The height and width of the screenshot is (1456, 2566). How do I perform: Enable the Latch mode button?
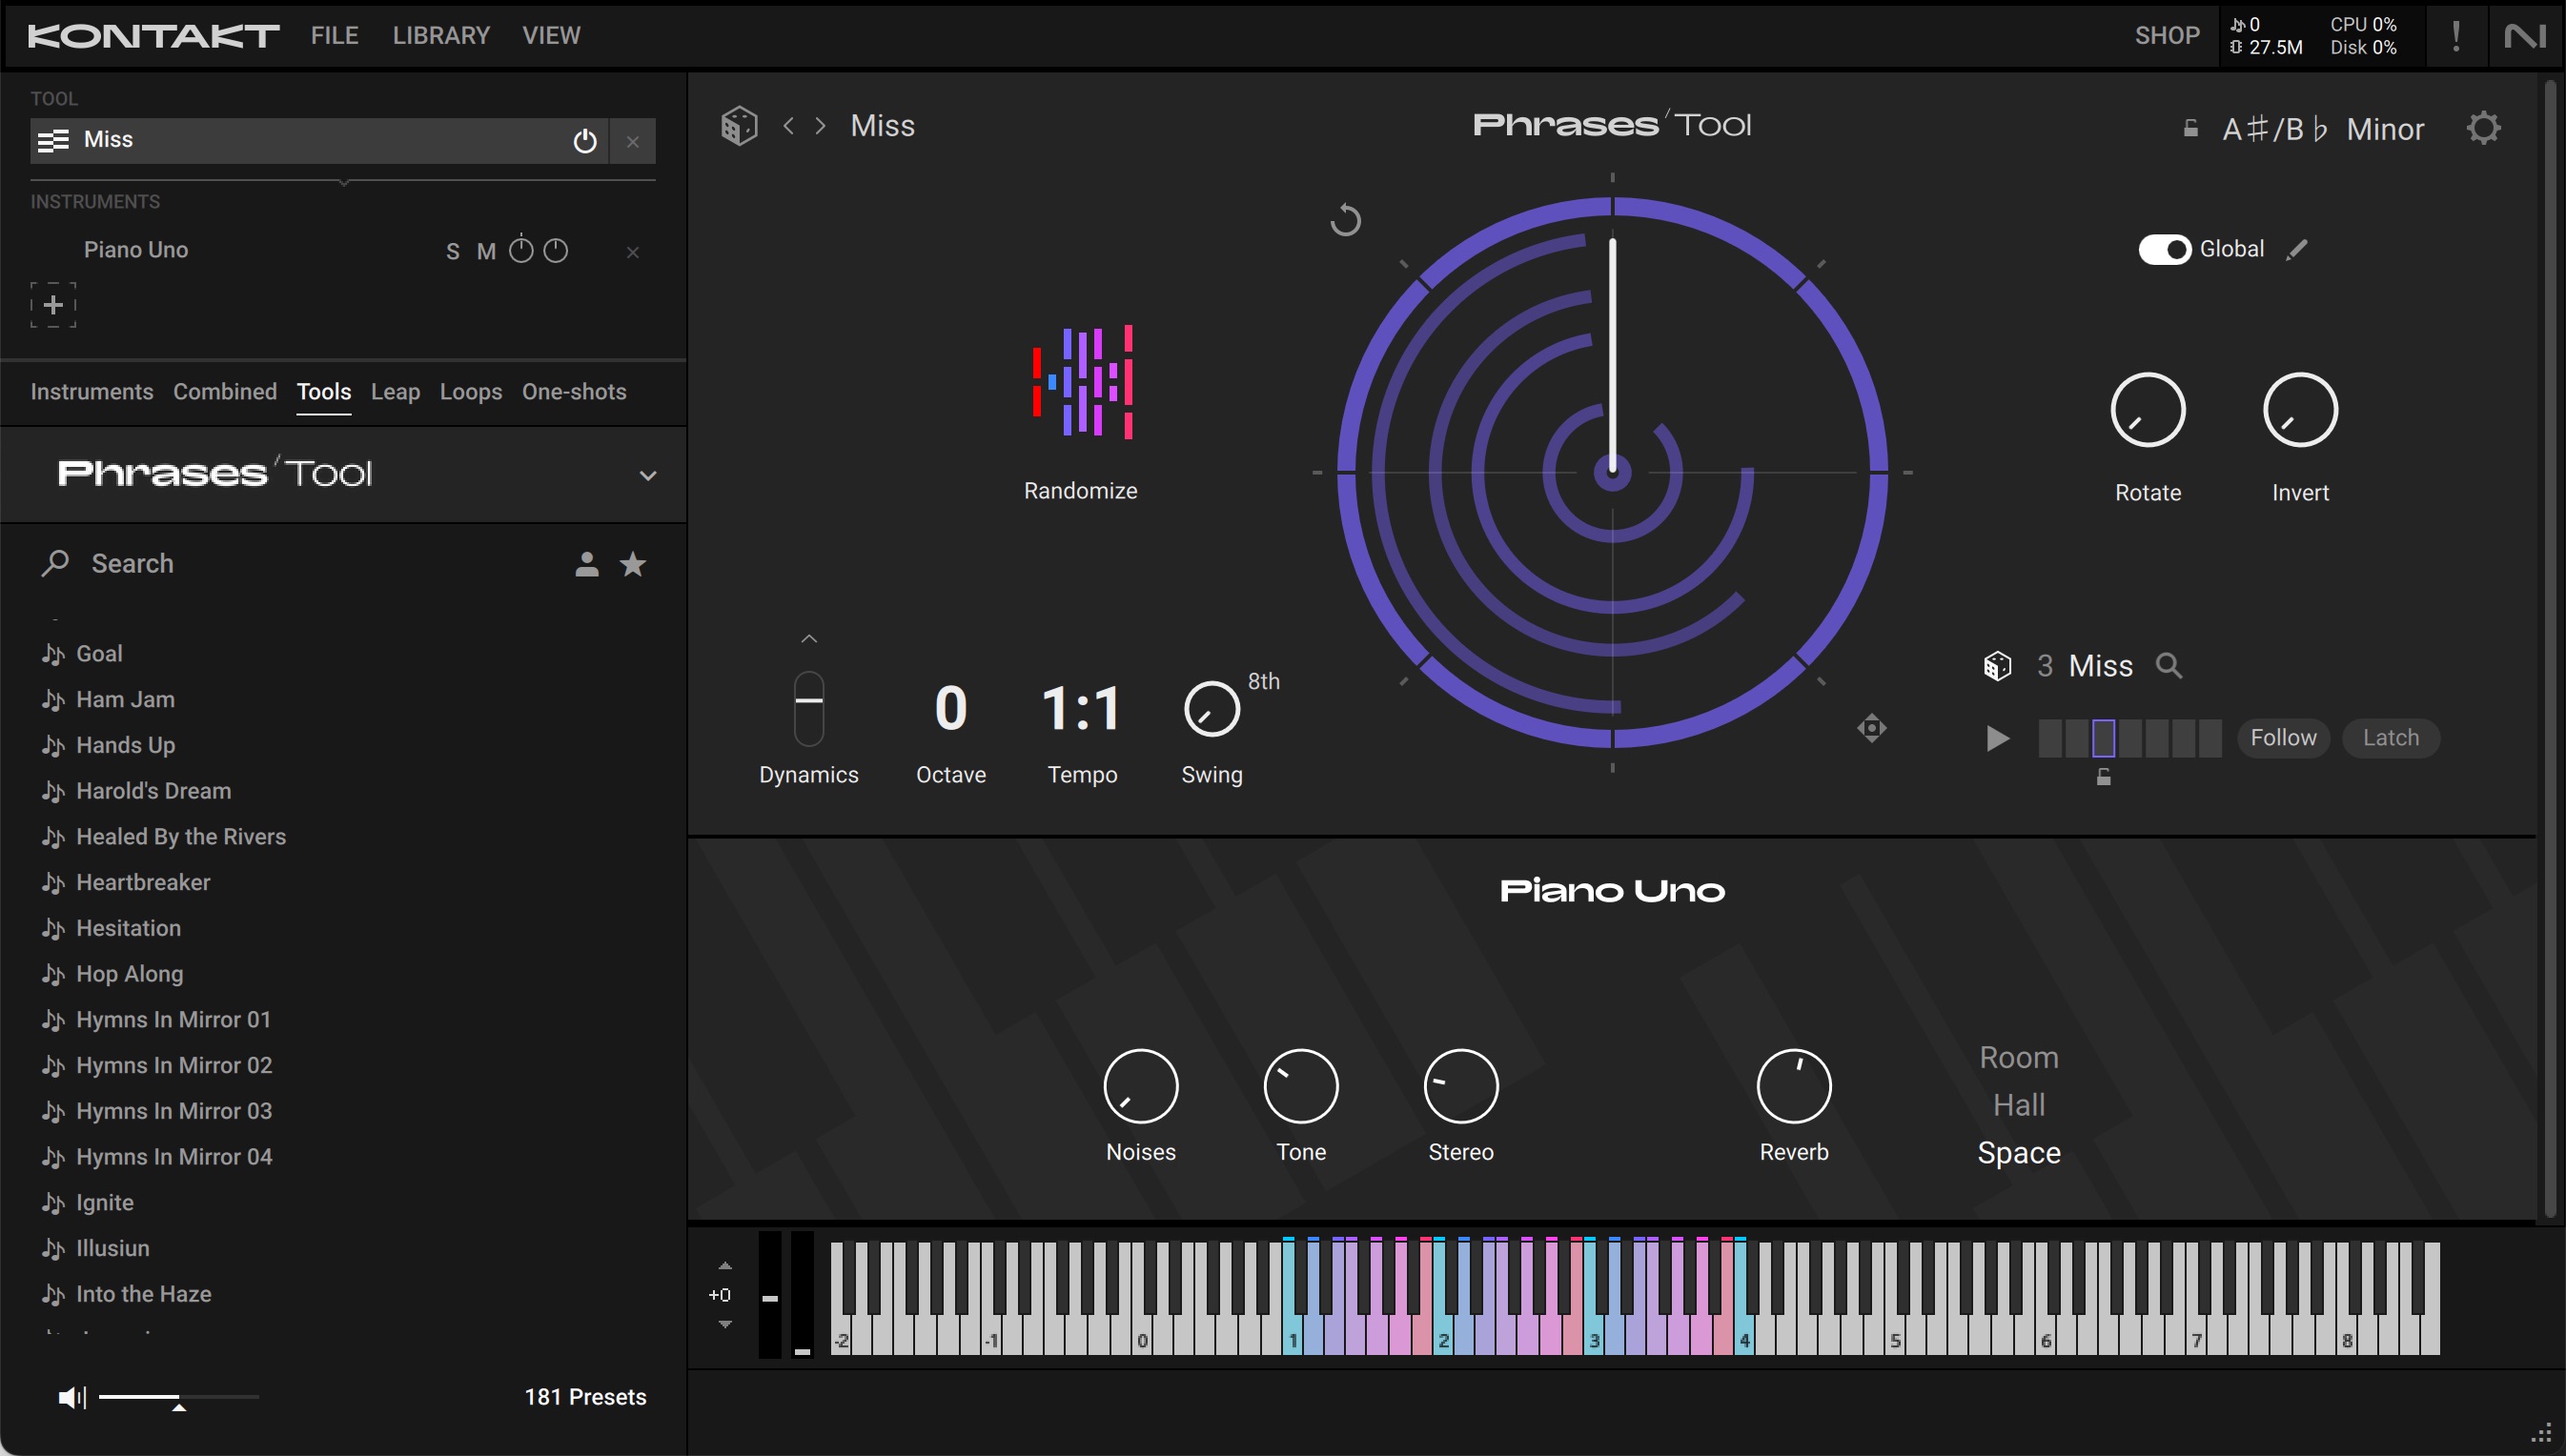(2390, 738)
